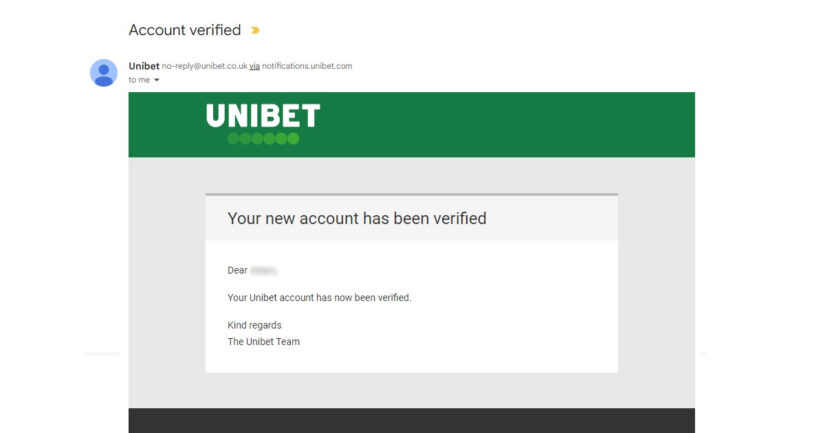825x433 pixels.
Task: Click the underlined 'via' link
Action: [255, 66]
